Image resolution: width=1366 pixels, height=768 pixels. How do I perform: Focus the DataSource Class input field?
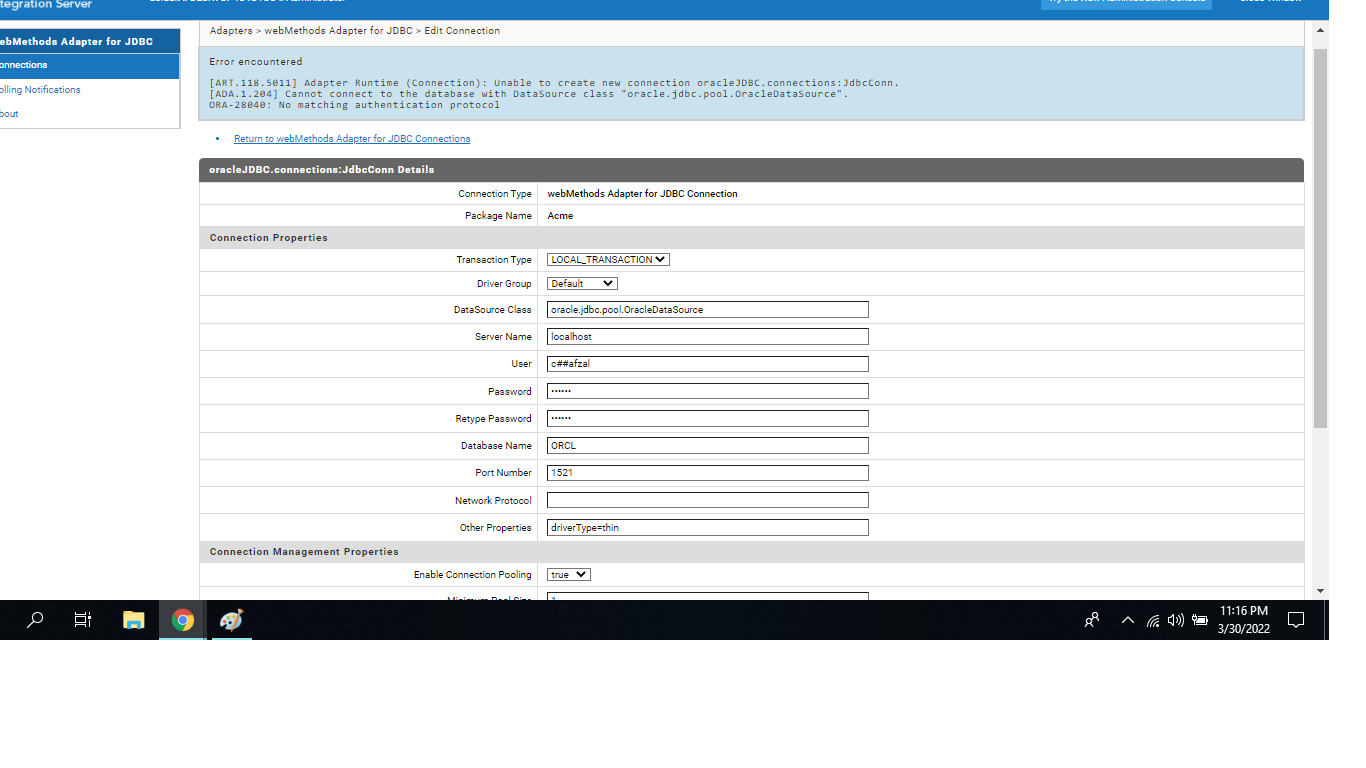pos(708,310)
